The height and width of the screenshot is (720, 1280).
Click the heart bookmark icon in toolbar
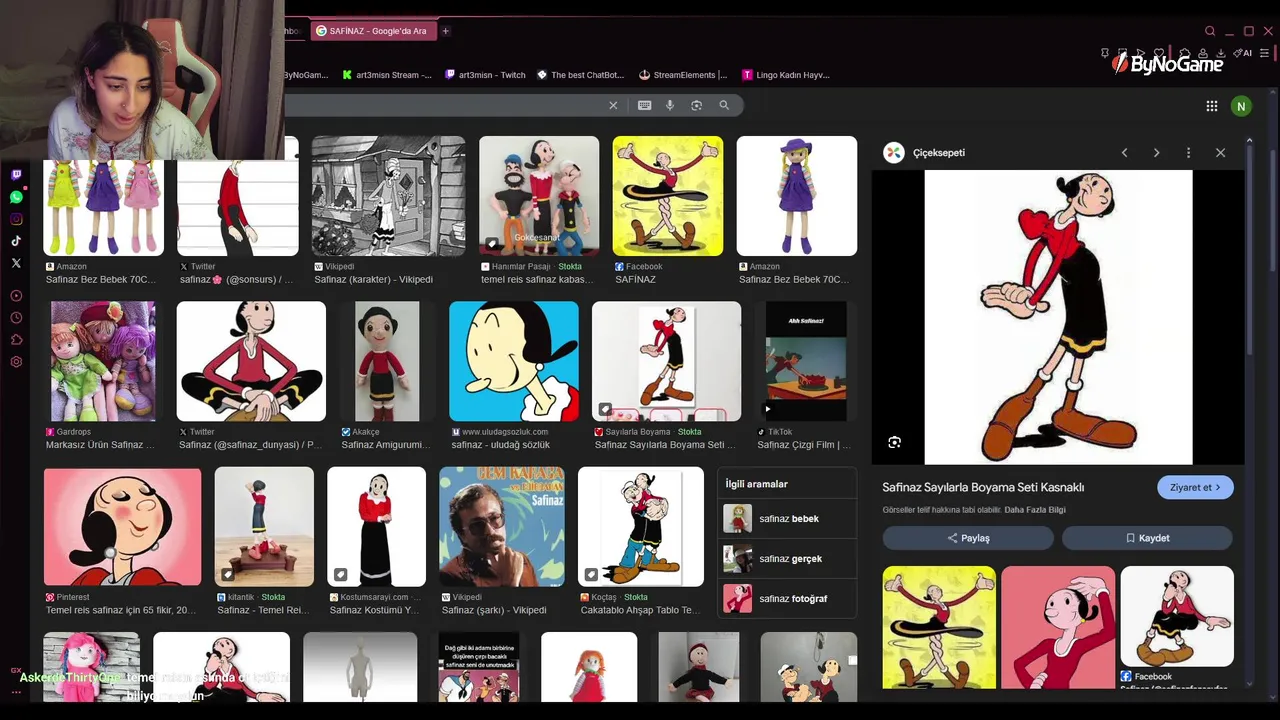tap(1160, 53)
